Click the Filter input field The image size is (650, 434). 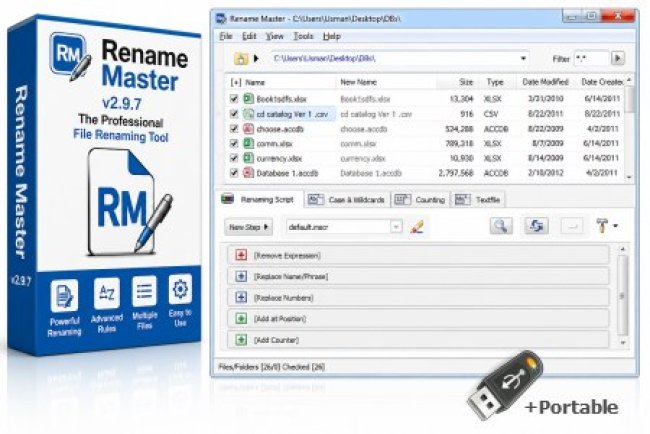[x=591, y=58]
